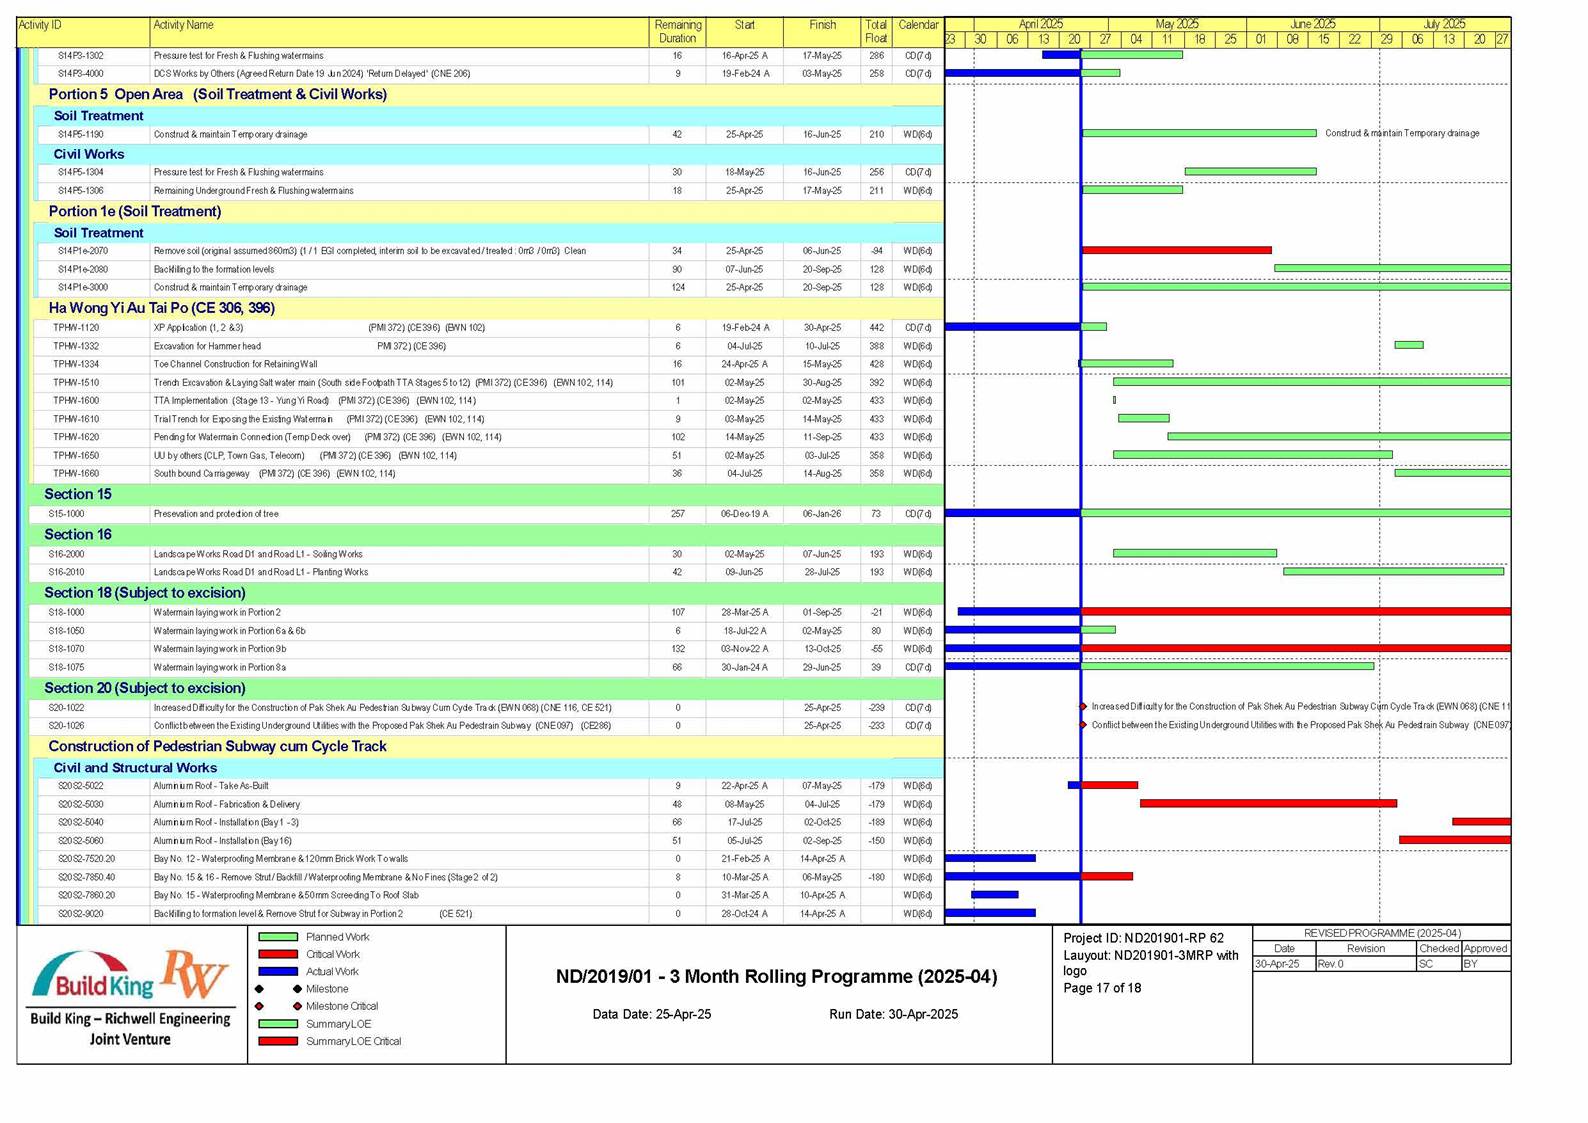Viewport: 1588px width, 1123px height.
Task: Click the Build King logo
Action: 93,975
